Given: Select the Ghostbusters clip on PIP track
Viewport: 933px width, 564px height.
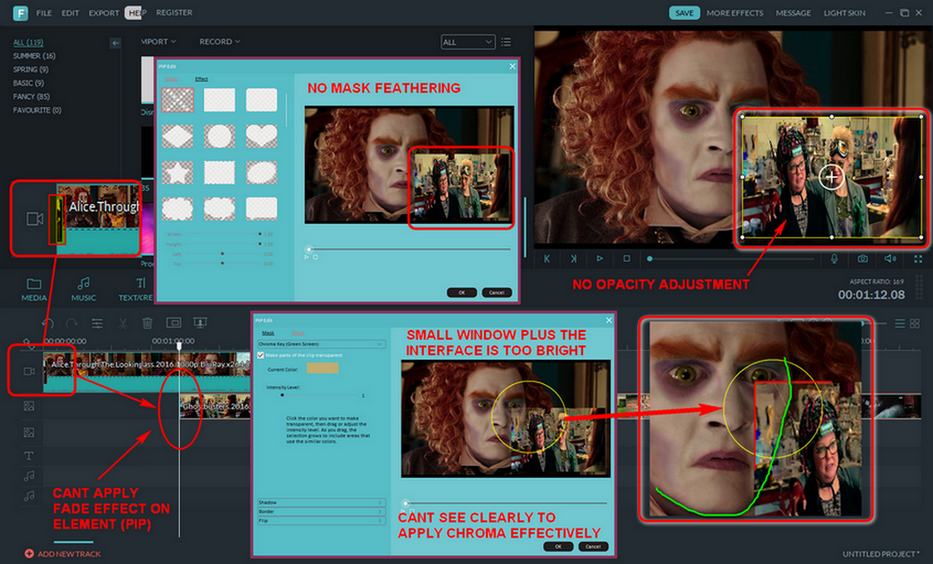Looking at the screenshot, I should [x=215, y=406].
